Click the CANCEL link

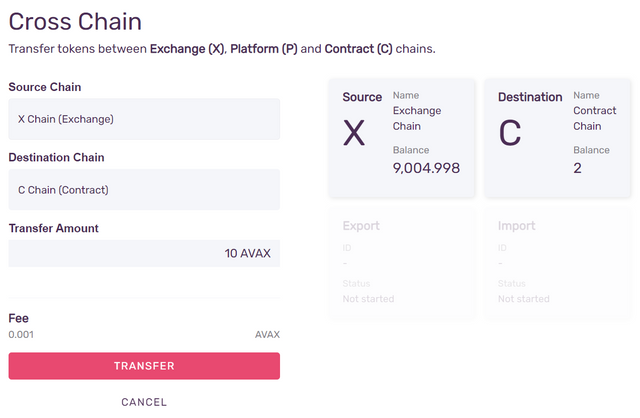click(x=144, y=402)
